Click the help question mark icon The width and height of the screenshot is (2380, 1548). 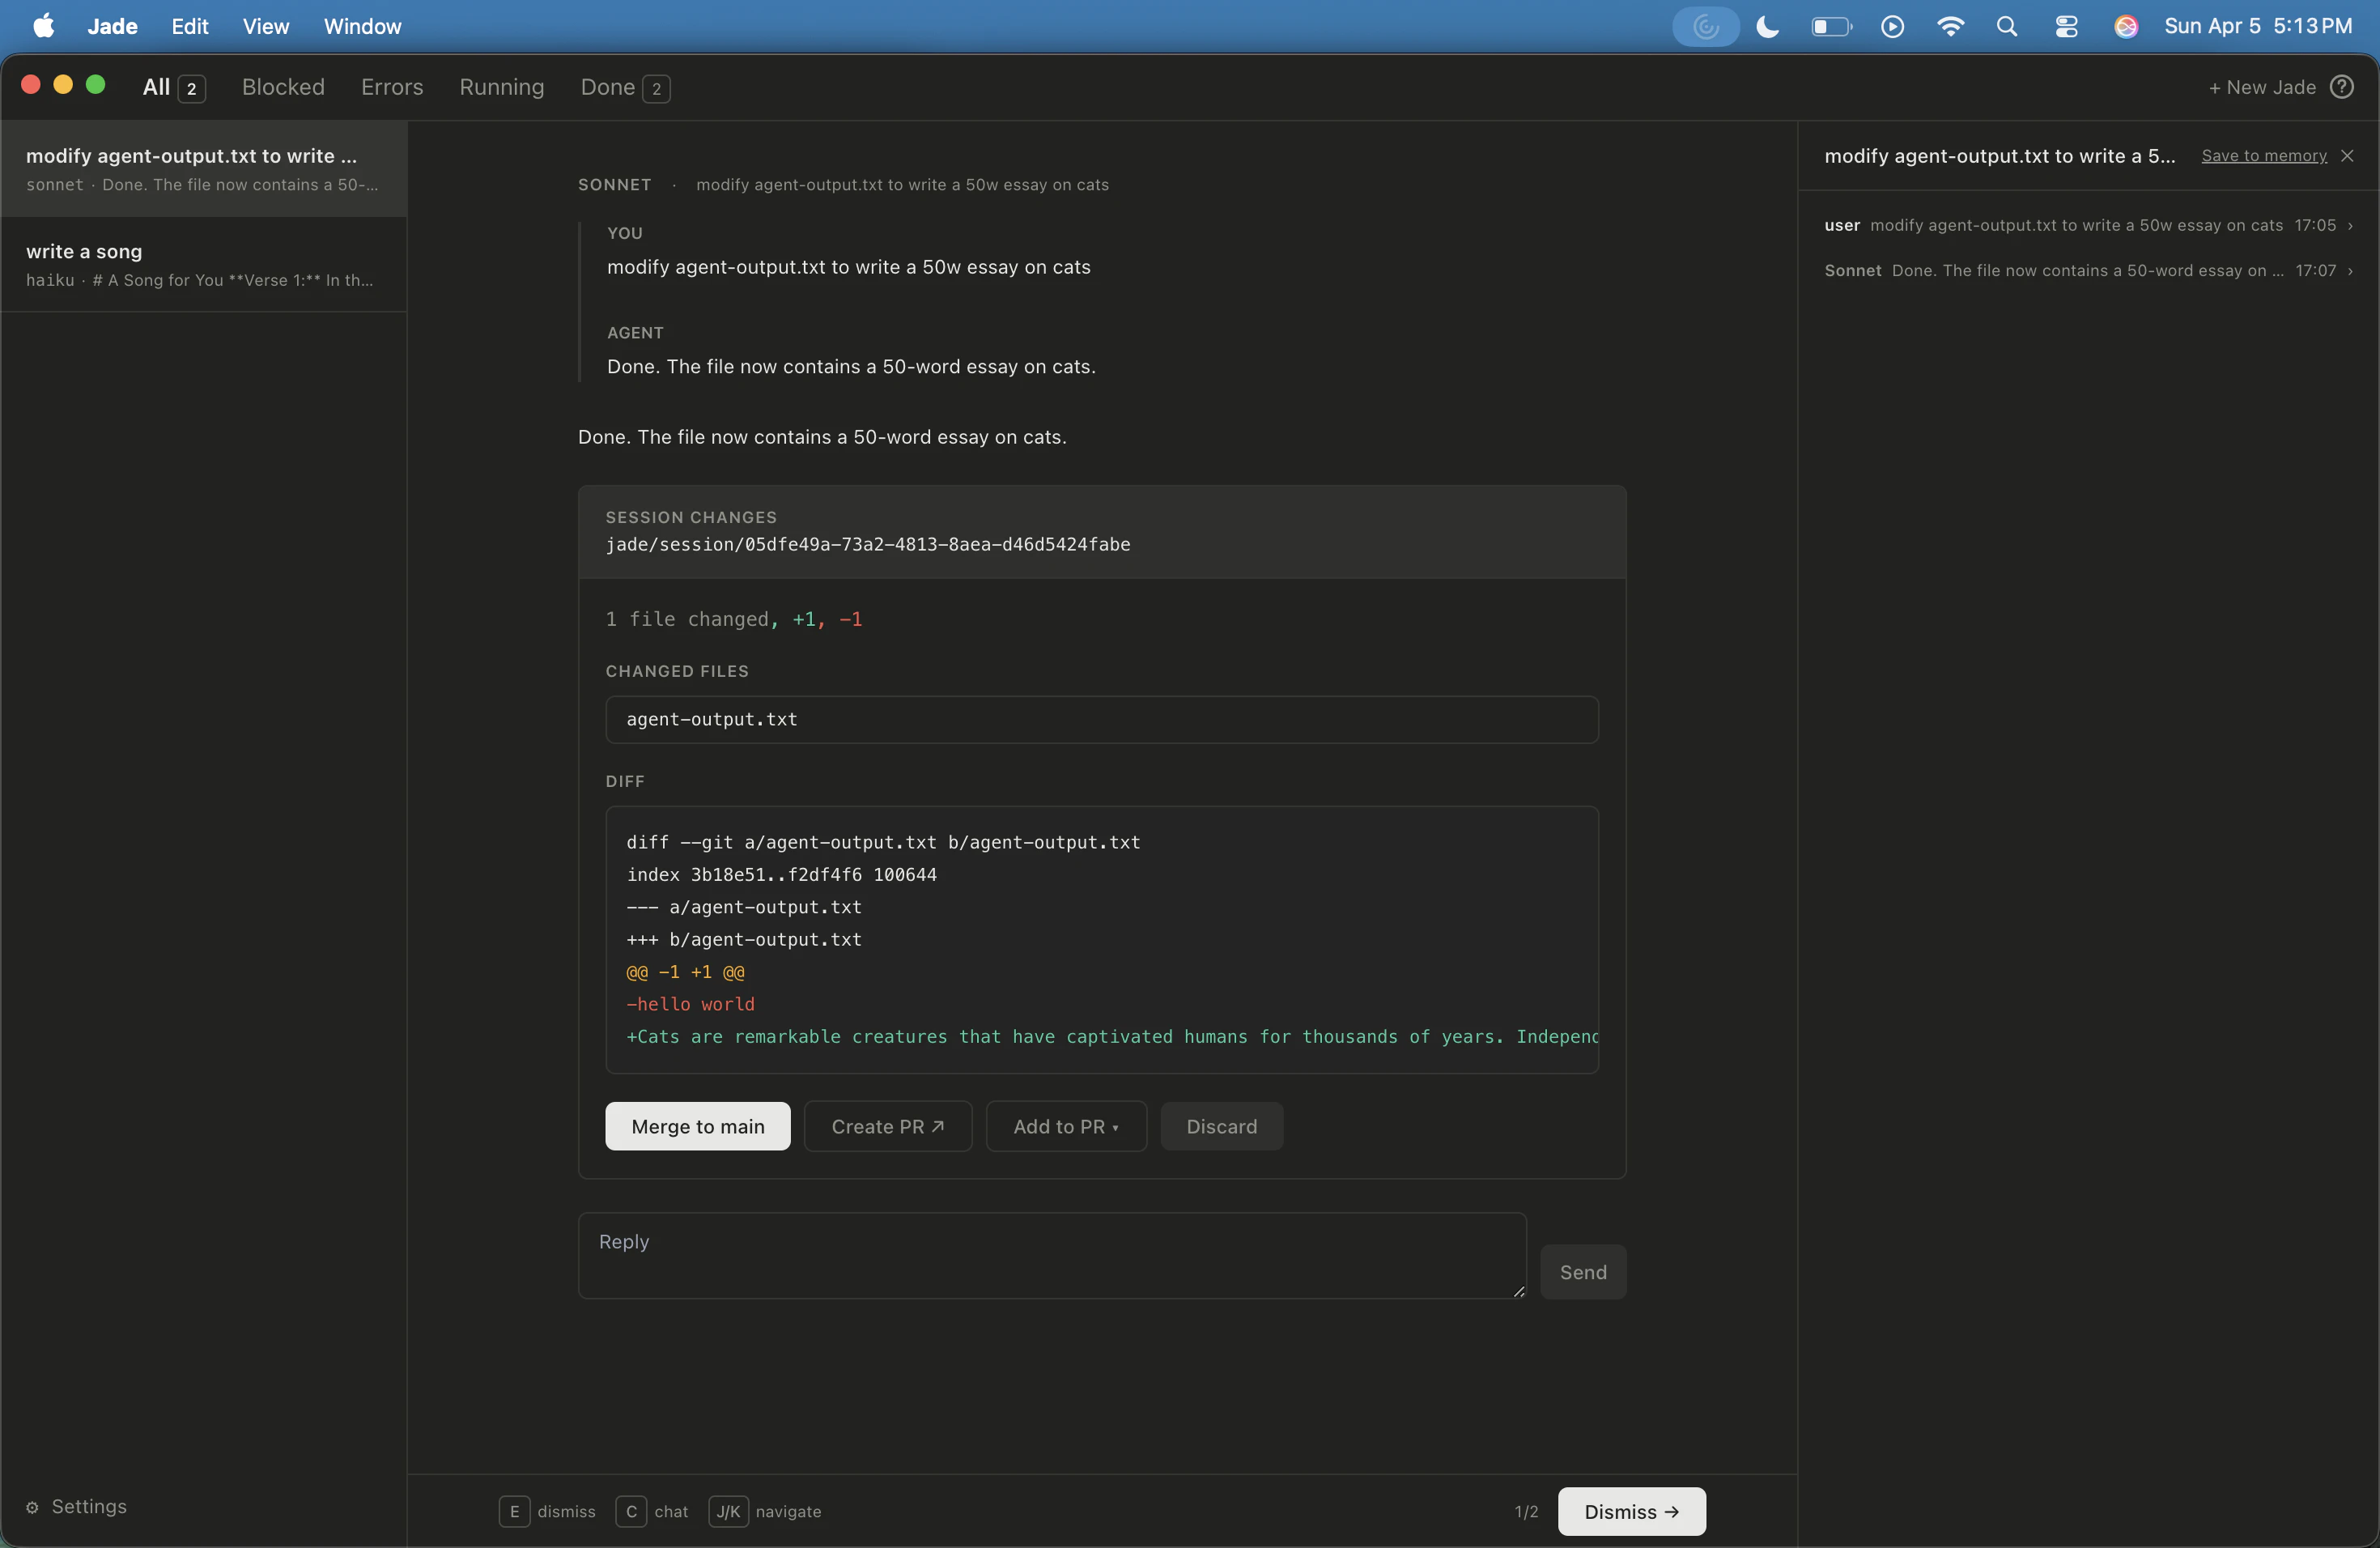click(x=2341, y=87)
